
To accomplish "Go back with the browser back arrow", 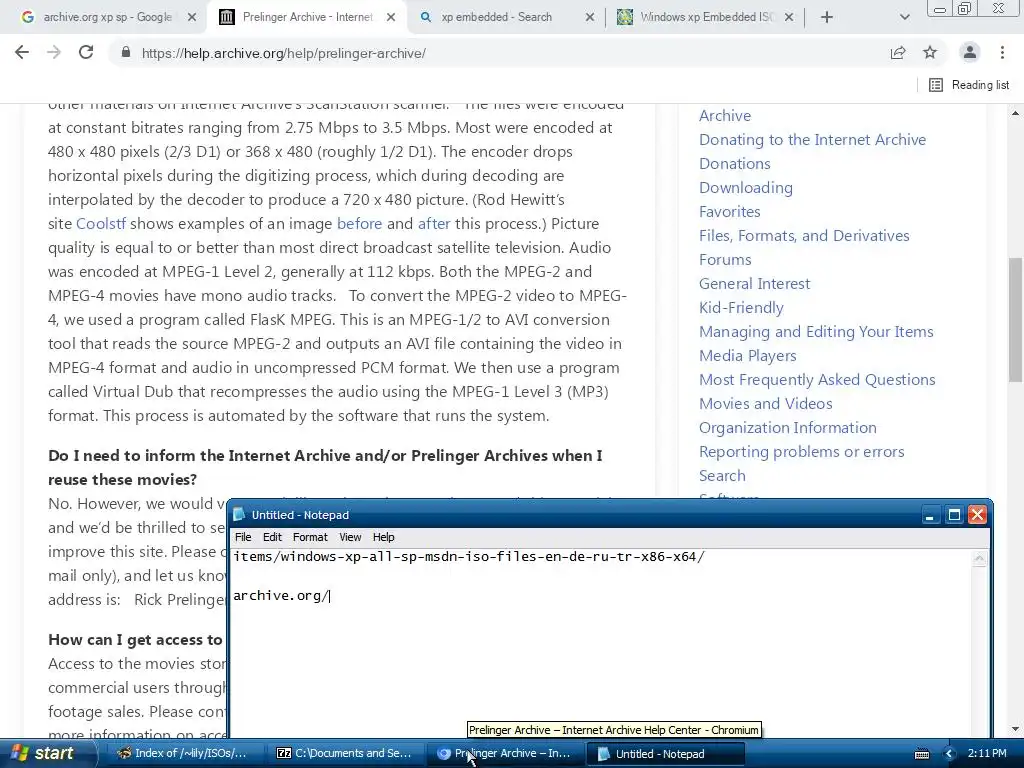I will (22, 53).
